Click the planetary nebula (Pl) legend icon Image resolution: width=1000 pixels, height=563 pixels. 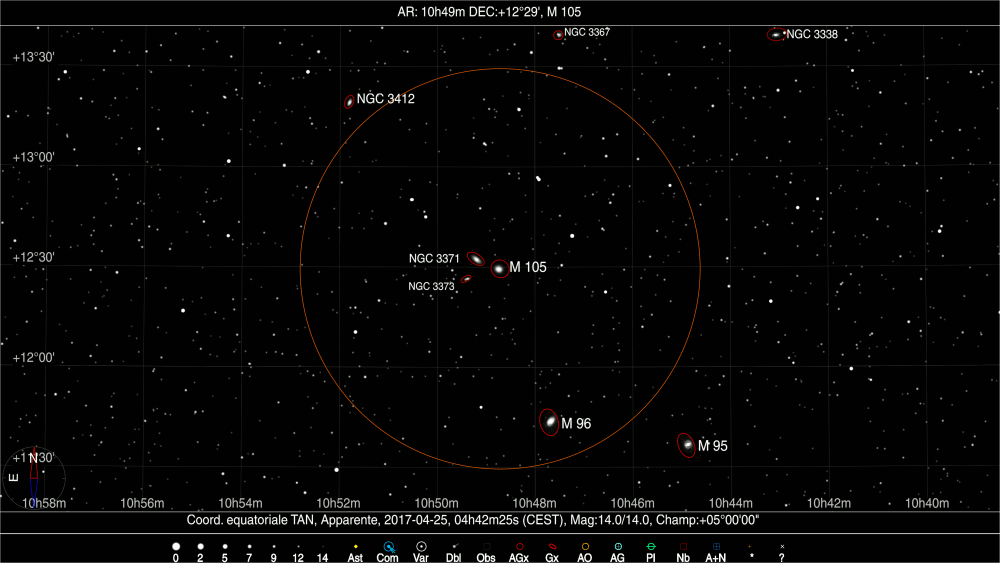coord(651,546)
